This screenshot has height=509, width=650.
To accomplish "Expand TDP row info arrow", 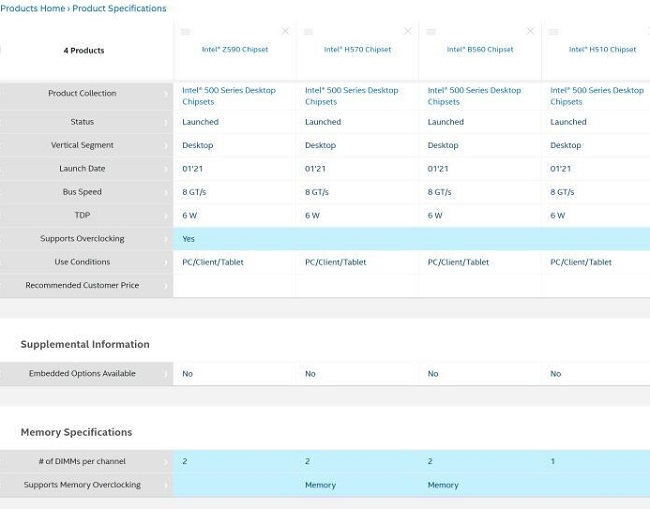I will [166, 216].
